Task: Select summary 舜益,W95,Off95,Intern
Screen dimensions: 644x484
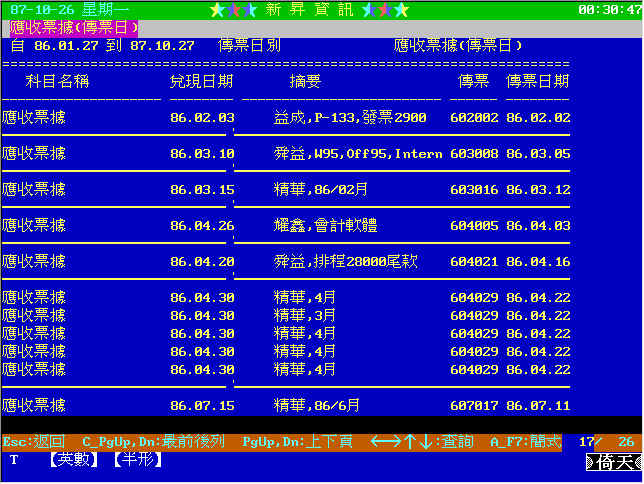Action: coord(358,154)
